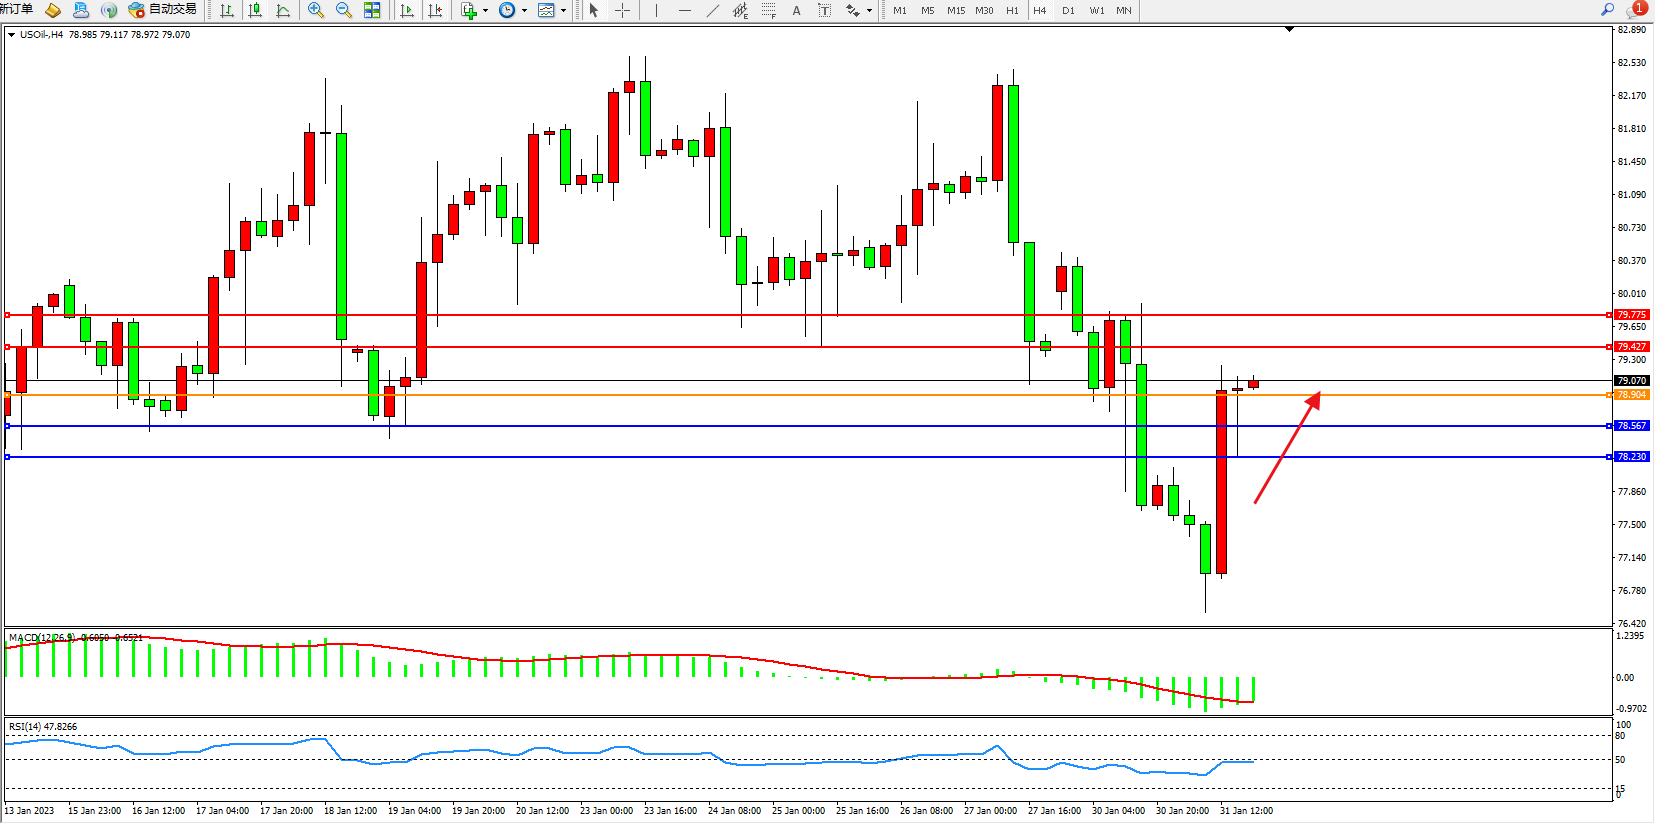Click the Zoom Out magnifier icon
This screenshot has height=824, width=1655.
pos(344,10)
